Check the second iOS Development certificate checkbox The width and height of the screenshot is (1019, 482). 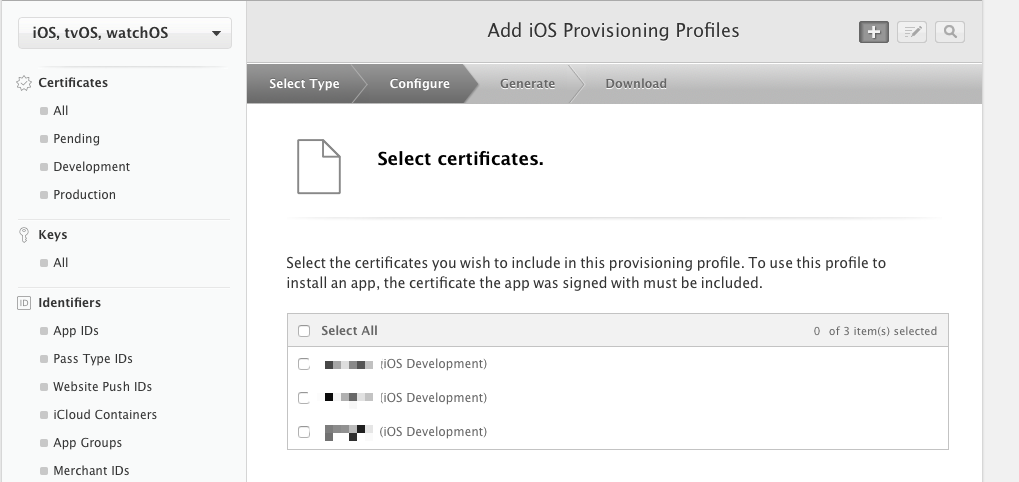[303, 398]
